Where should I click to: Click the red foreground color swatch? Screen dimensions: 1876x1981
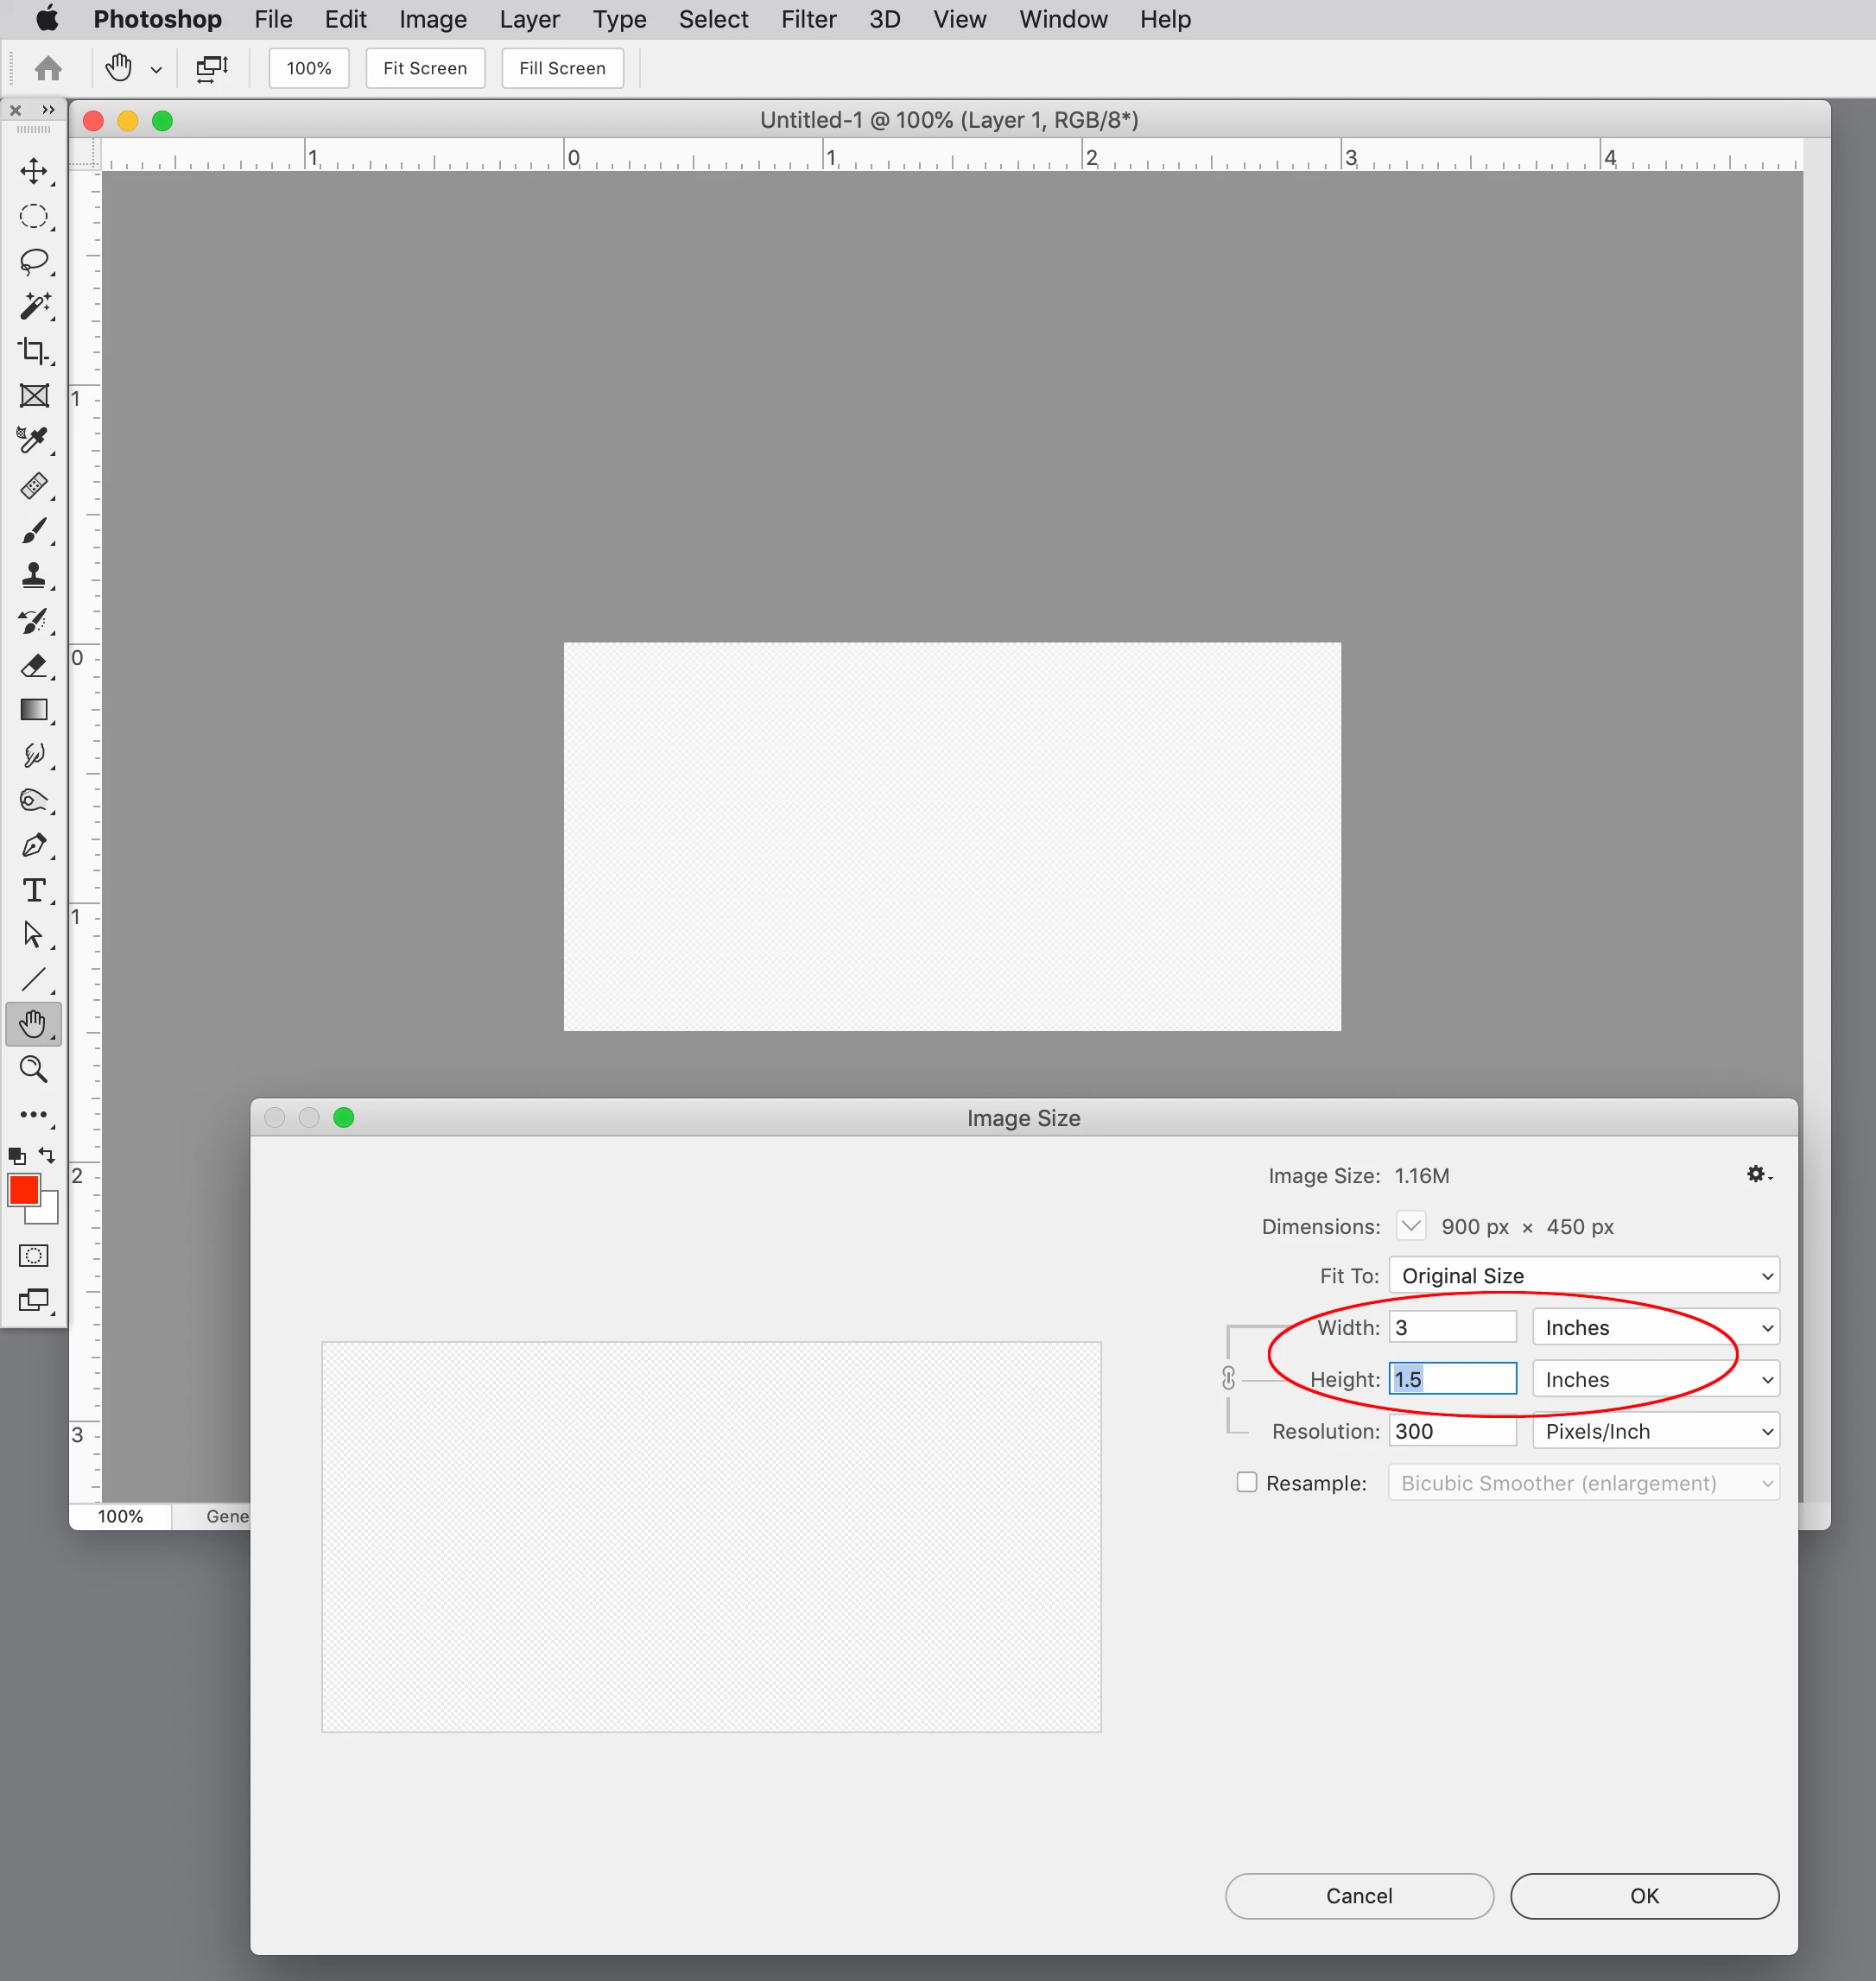pyautogui.click(x=23, y=1189)
